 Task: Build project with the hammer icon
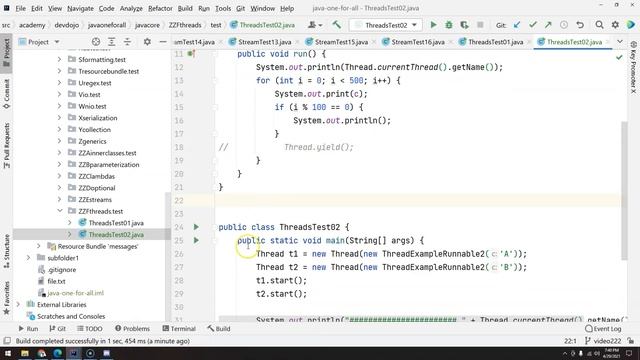click(336, 25)
